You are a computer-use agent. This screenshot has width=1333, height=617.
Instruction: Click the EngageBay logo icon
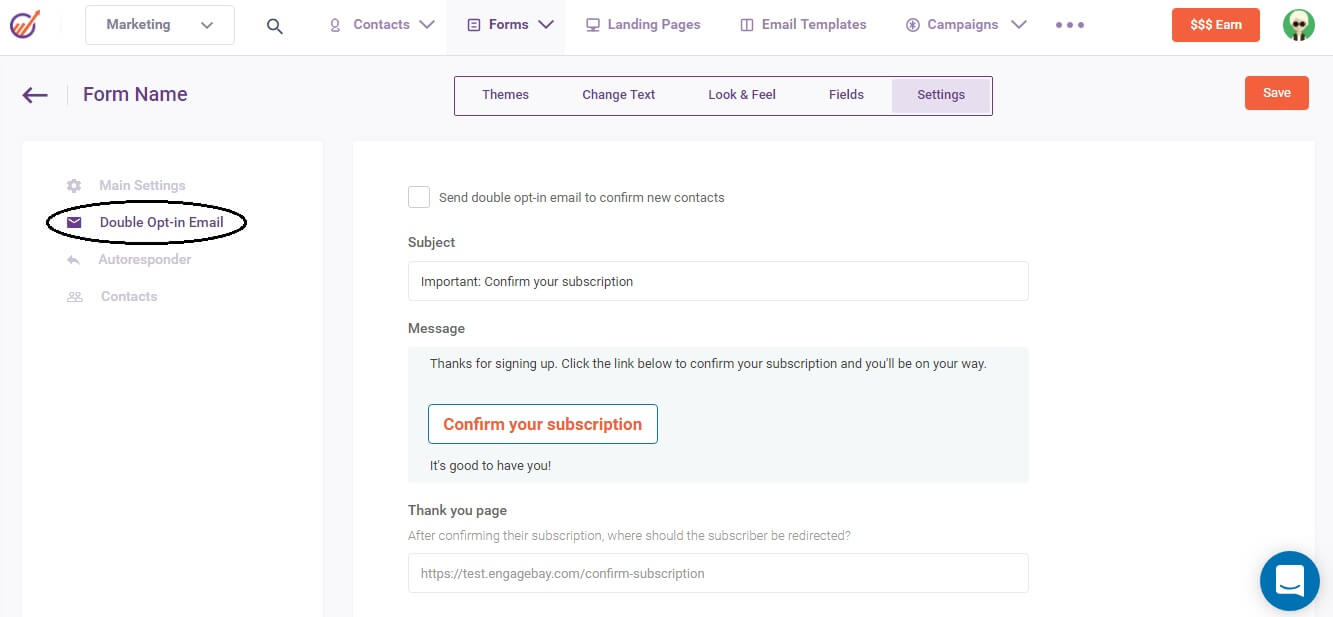(25, 24)
